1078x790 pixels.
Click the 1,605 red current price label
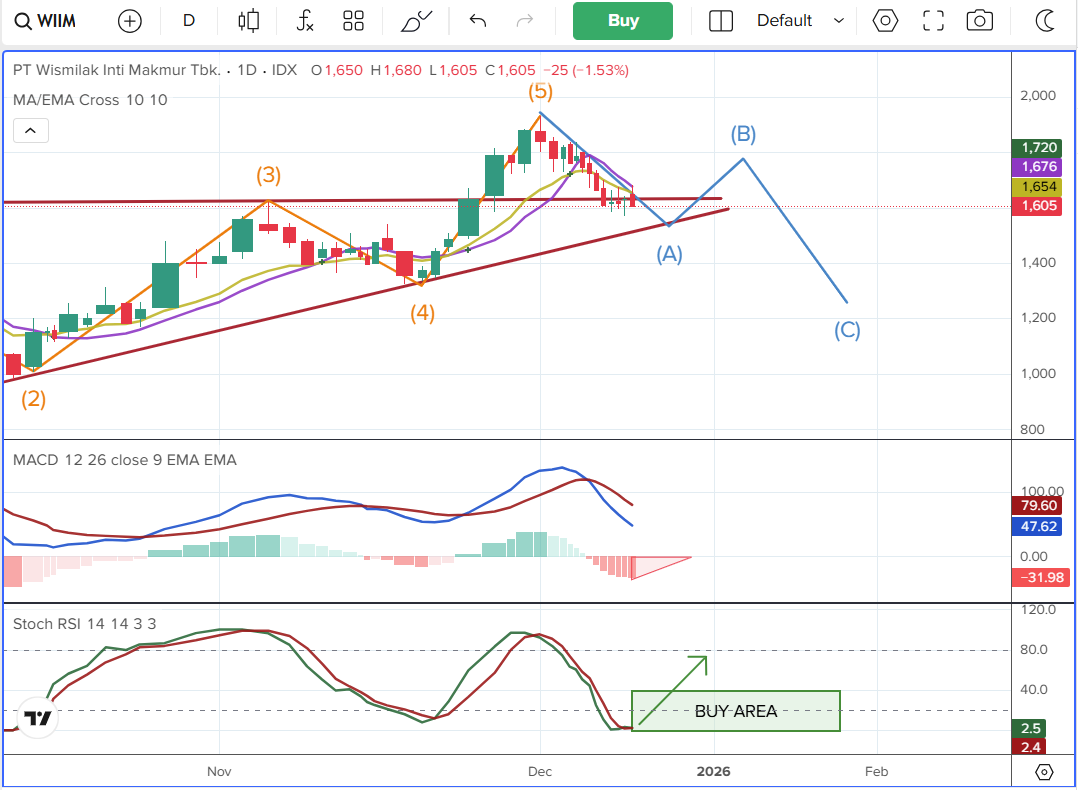point(1037,206)
